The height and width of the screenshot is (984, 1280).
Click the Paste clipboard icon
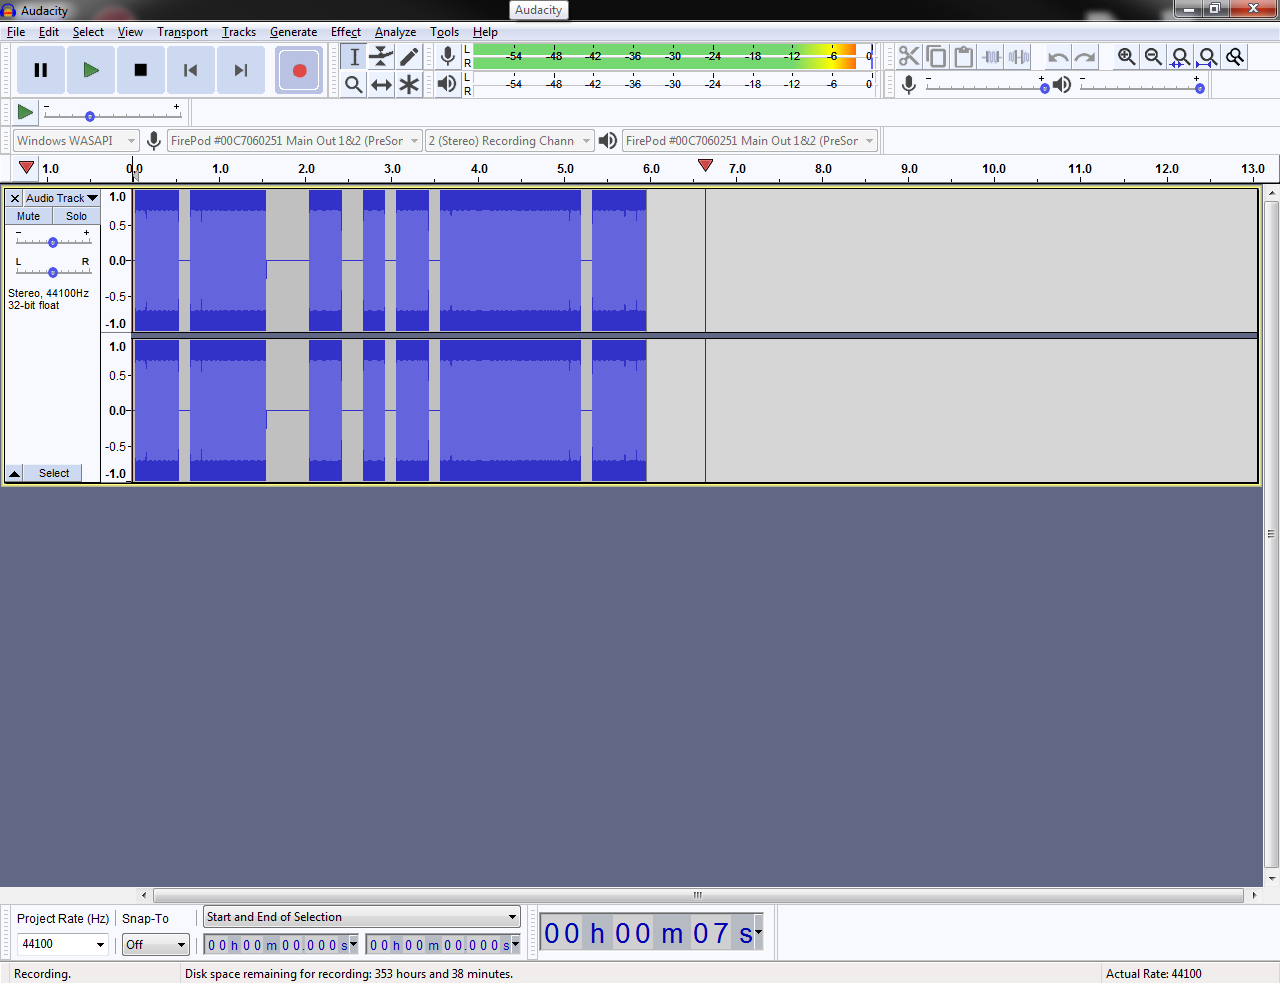click(x=963, y=56)
